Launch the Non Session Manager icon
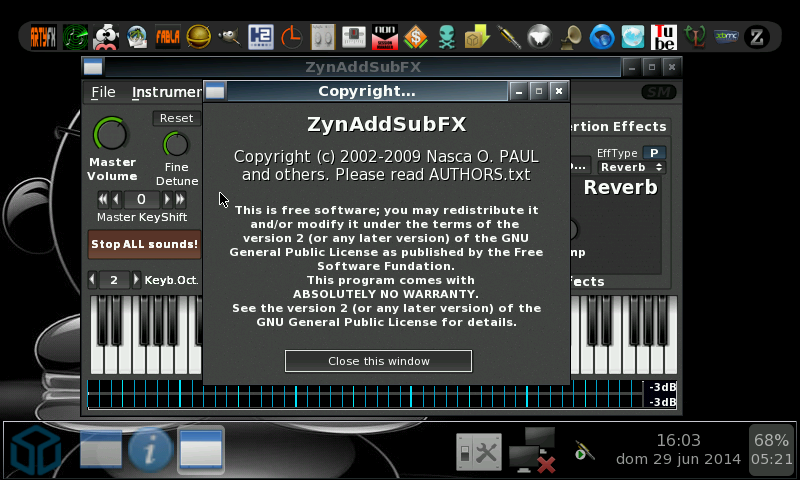 (385, 37)
